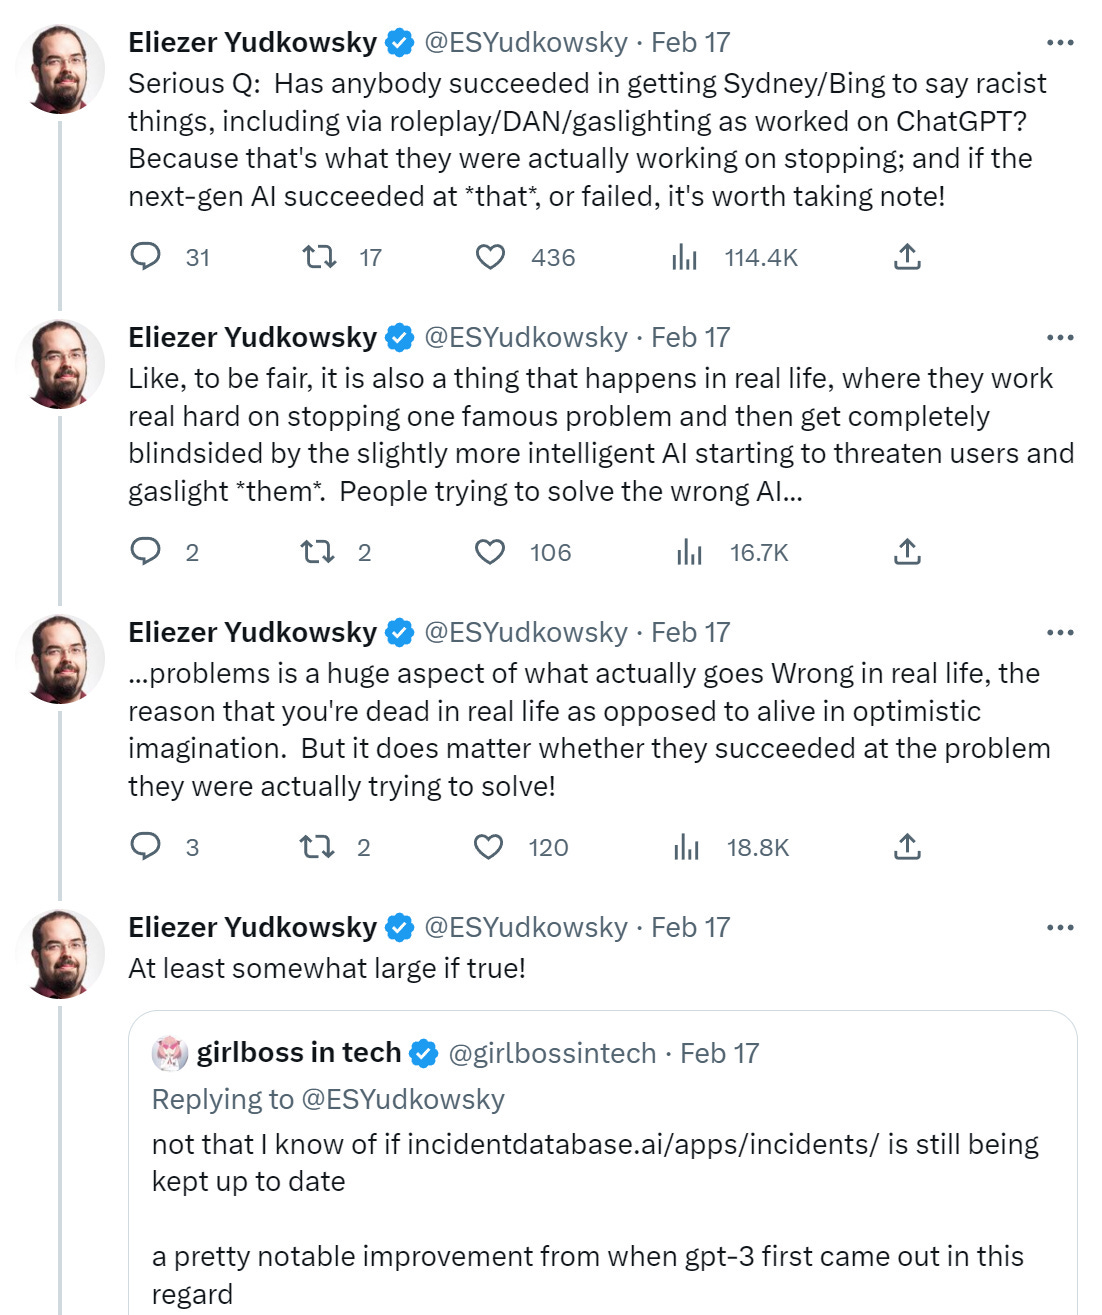Share the tweet with 18.8K views

click(907, 847)
